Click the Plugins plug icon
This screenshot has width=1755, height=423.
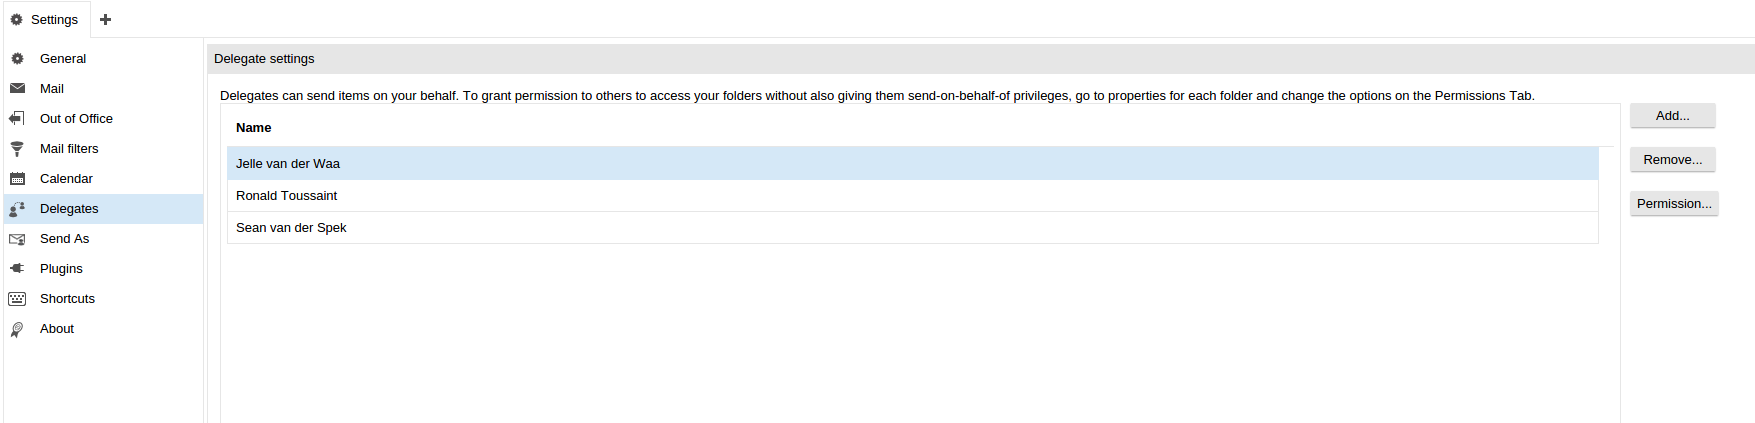[17, 269]
